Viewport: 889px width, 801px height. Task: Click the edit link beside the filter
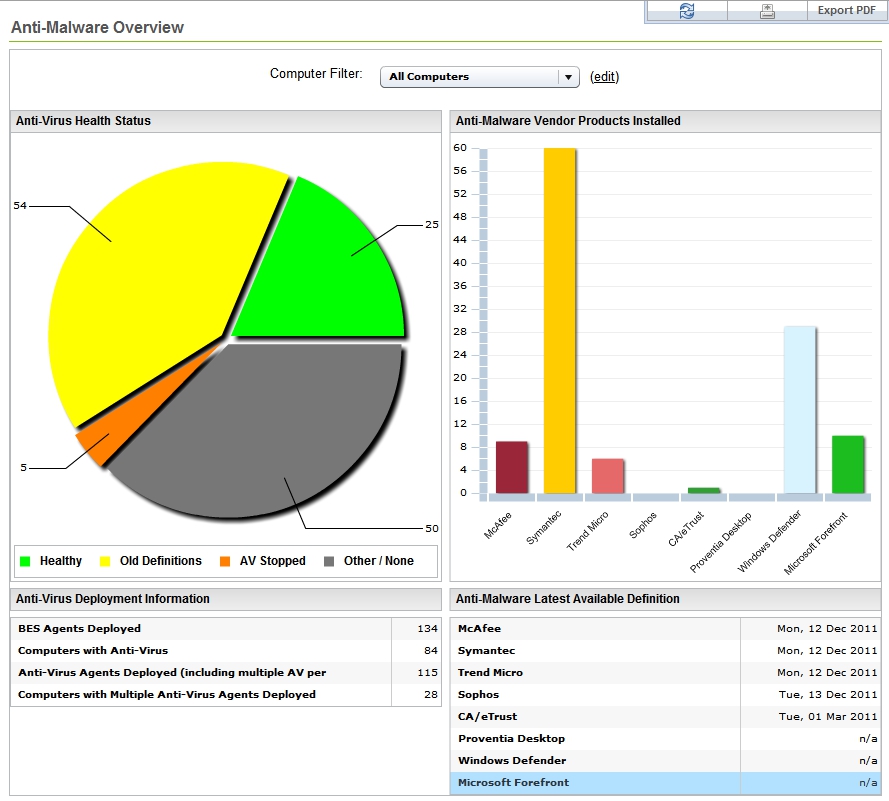[605, 77]
